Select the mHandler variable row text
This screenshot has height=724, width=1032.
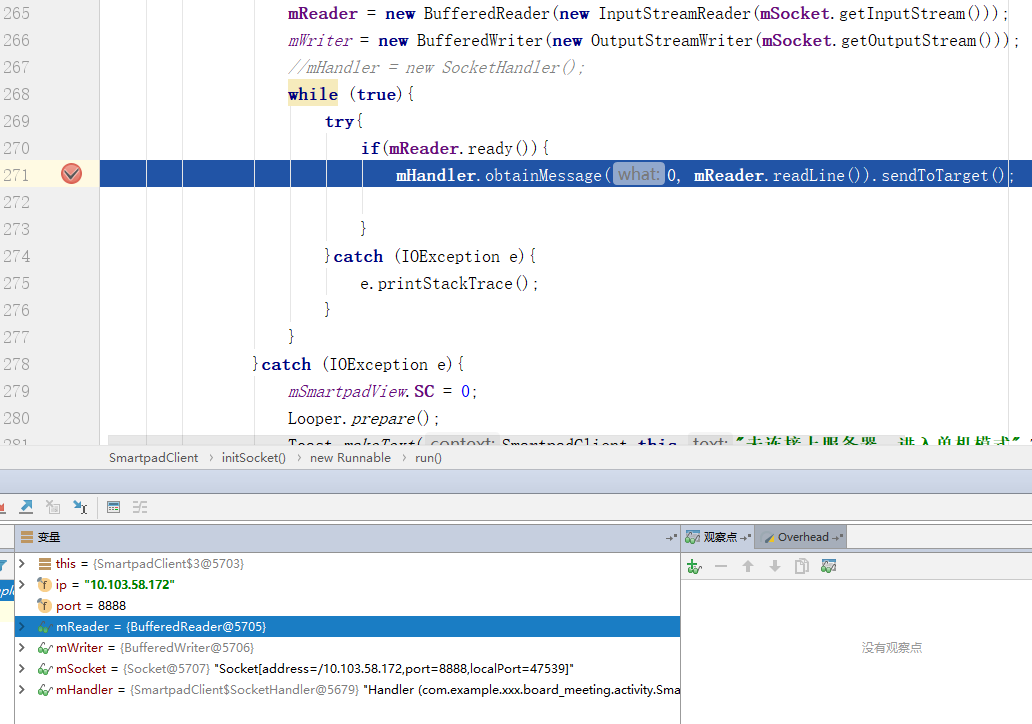(368, 690)
